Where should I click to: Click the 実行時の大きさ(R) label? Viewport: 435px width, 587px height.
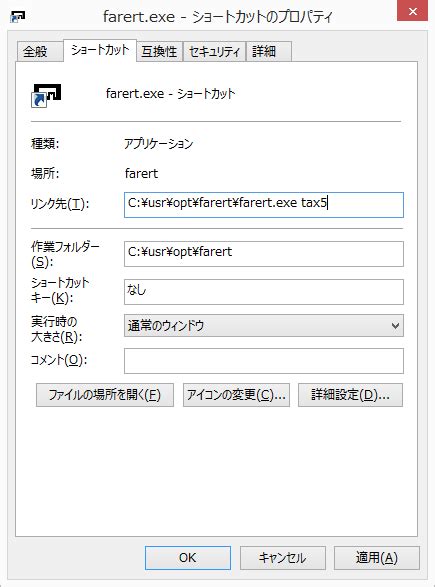click(56, 329)
